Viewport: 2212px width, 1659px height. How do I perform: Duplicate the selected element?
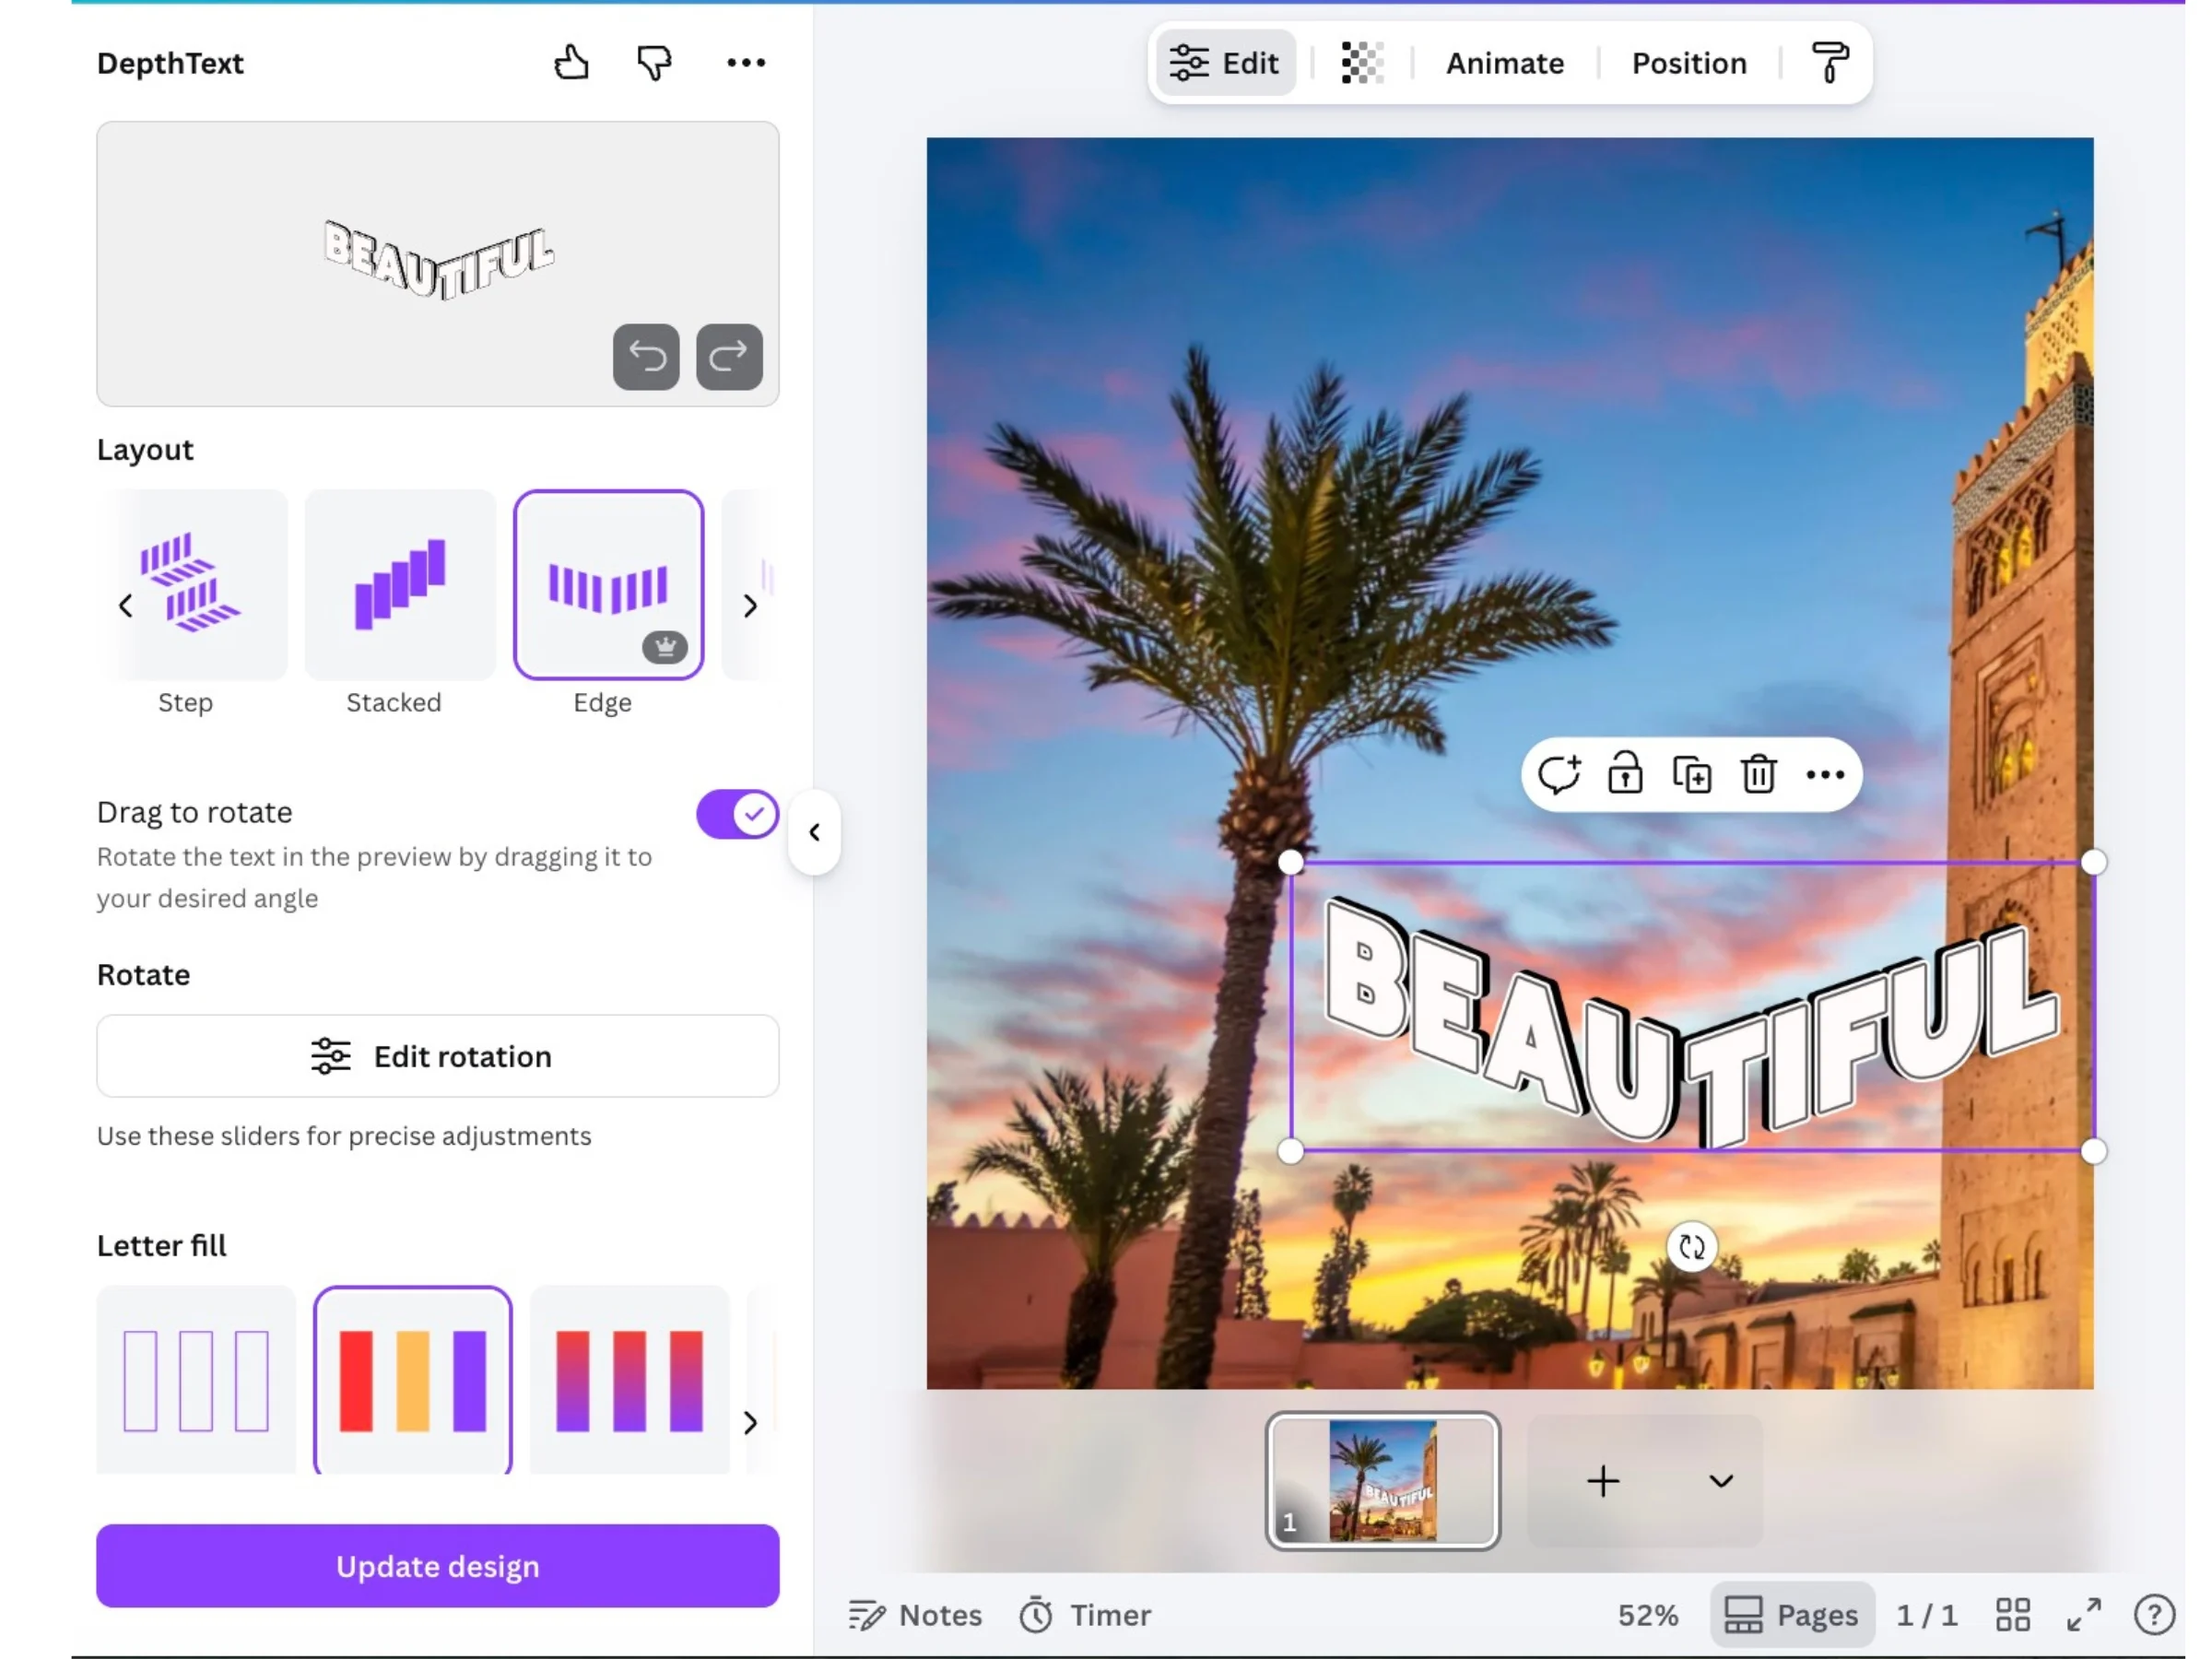(1692, 775)
